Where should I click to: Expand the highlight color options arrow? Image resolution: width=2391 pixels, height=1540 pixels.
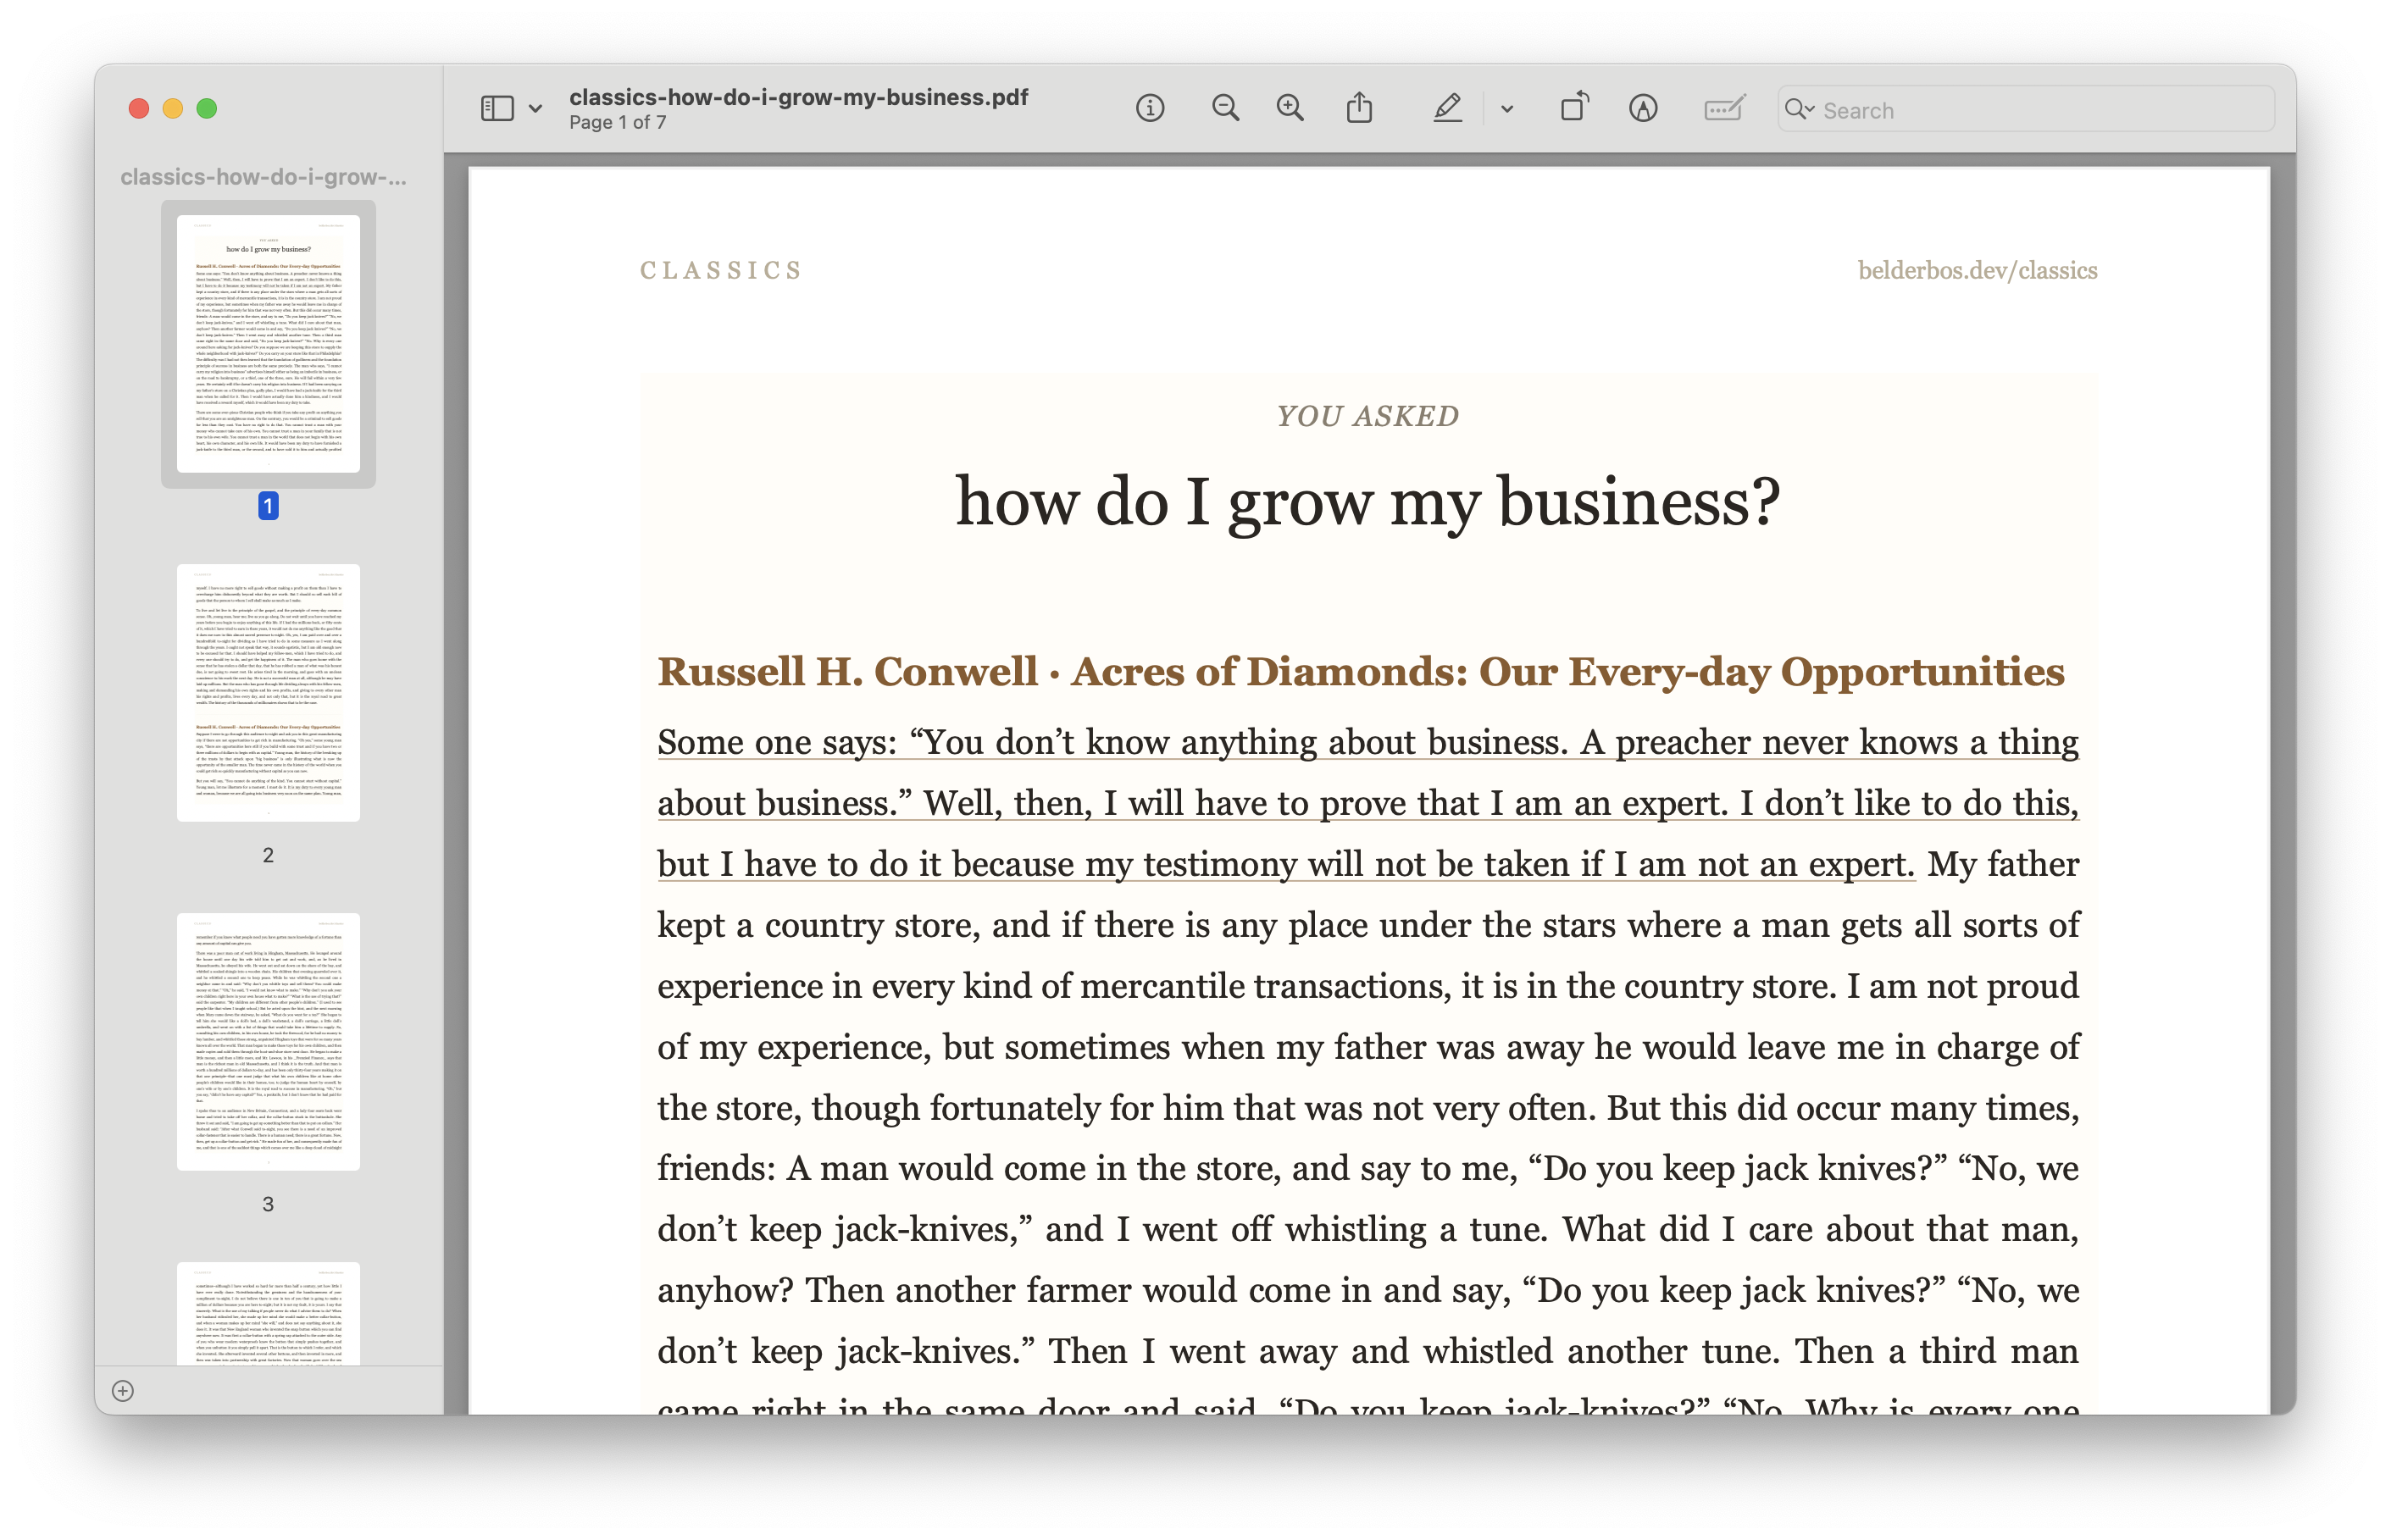(x=1507, y=109)
